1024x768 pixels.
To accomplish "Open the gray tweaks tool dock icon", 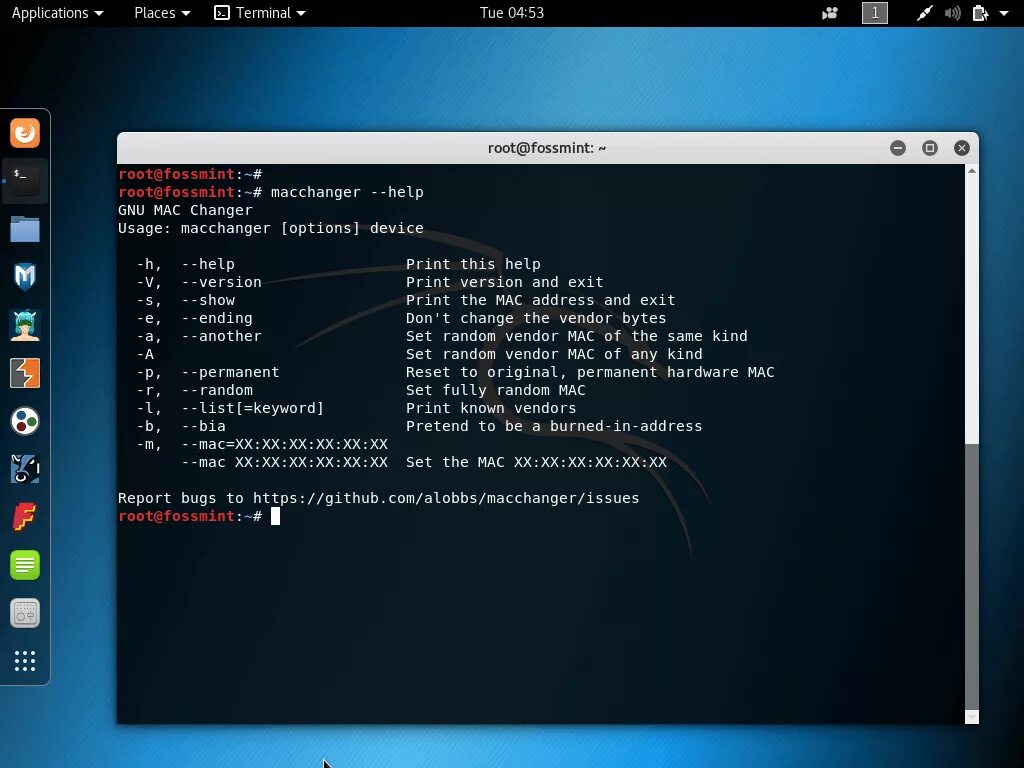I will [25, 613].
